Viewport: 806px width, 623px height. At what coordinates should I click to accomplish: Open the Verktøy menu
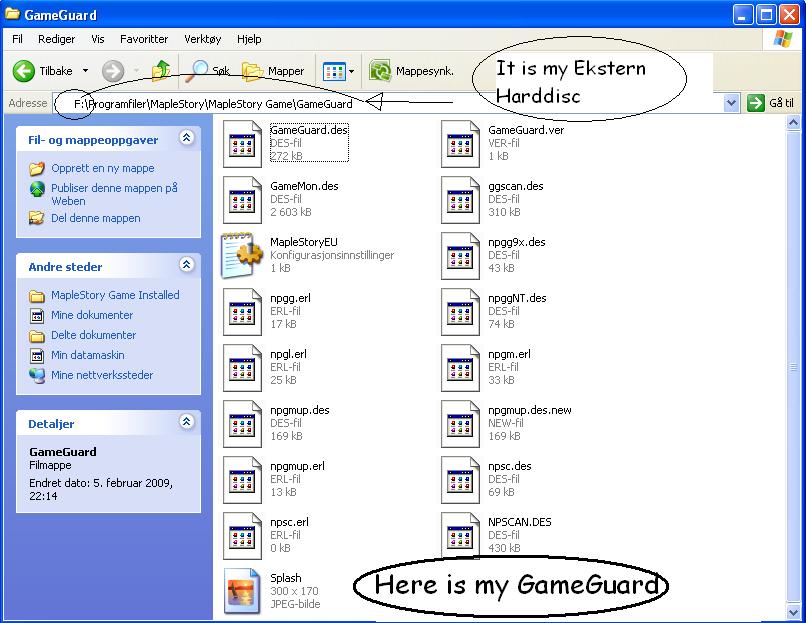(x=203, y=39)
